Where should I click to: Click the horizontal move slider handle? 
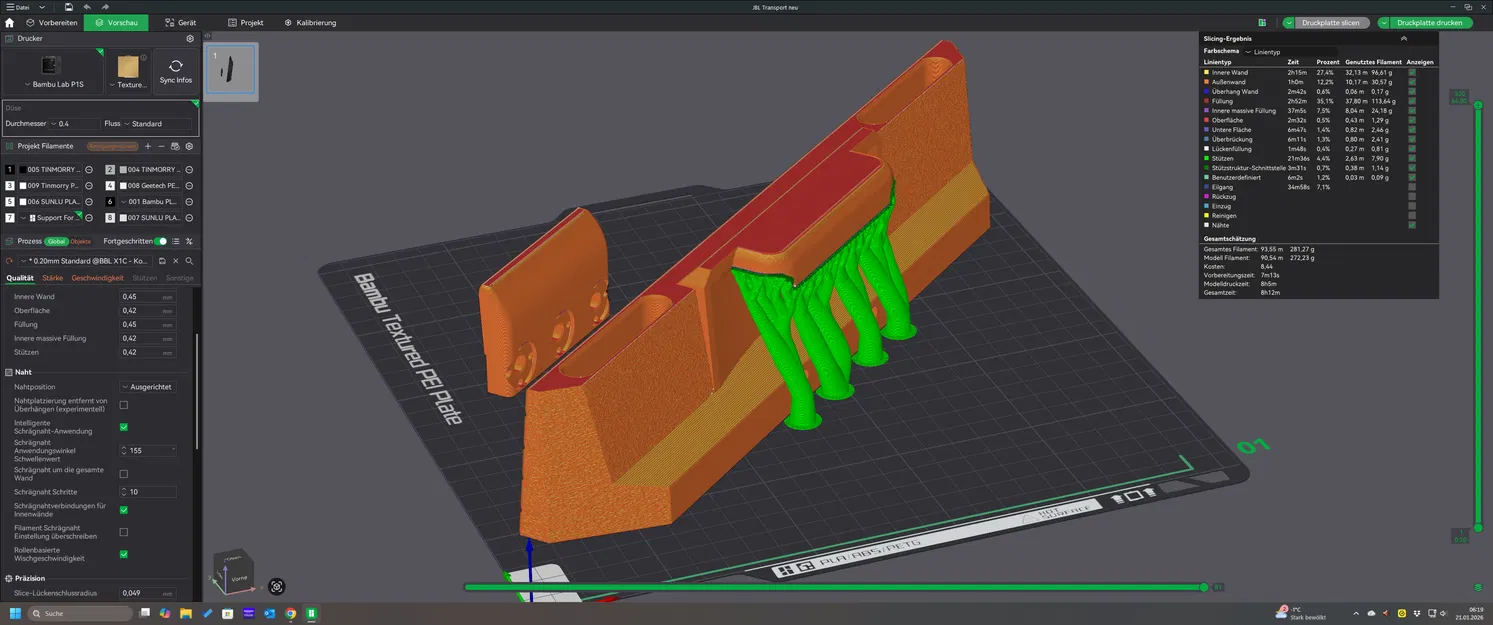[1204, 587]
